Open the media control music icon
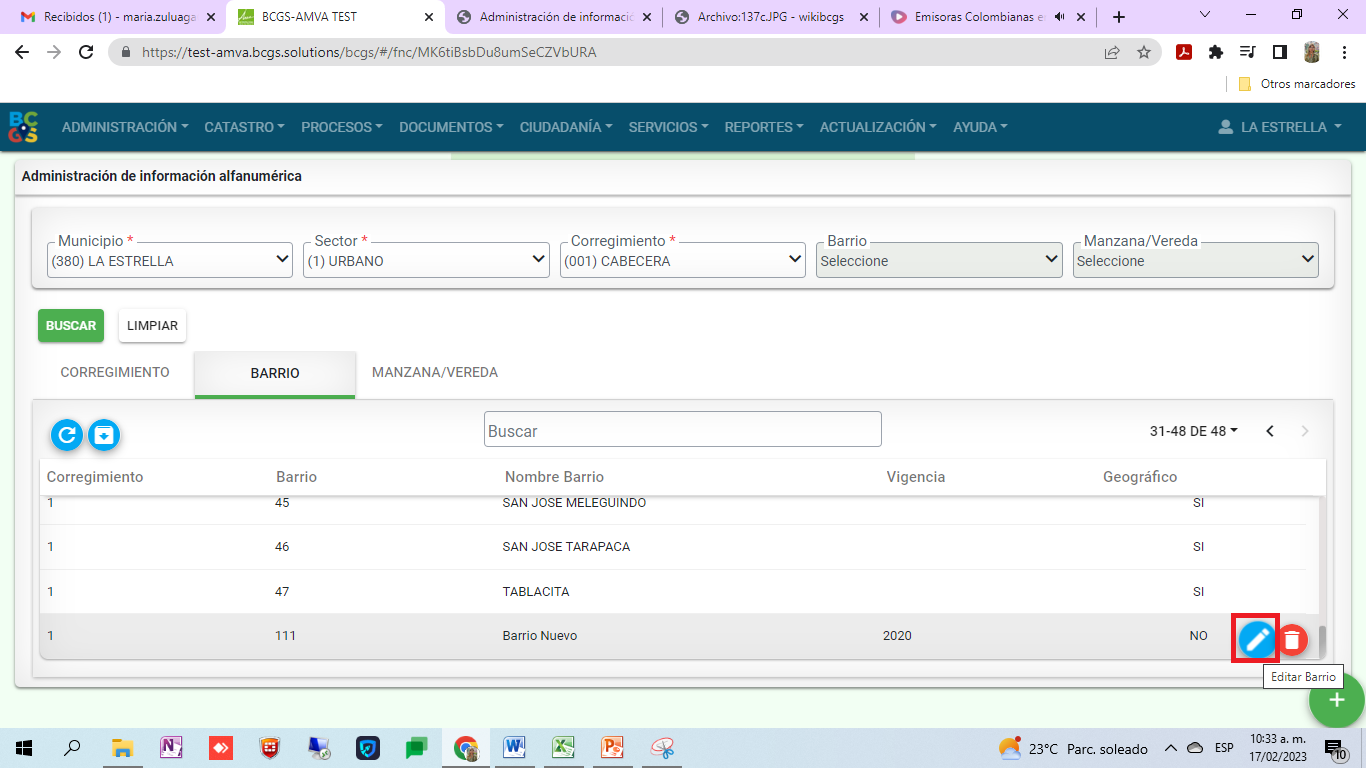The image size is (1366, 768). tap(1247, 52)
